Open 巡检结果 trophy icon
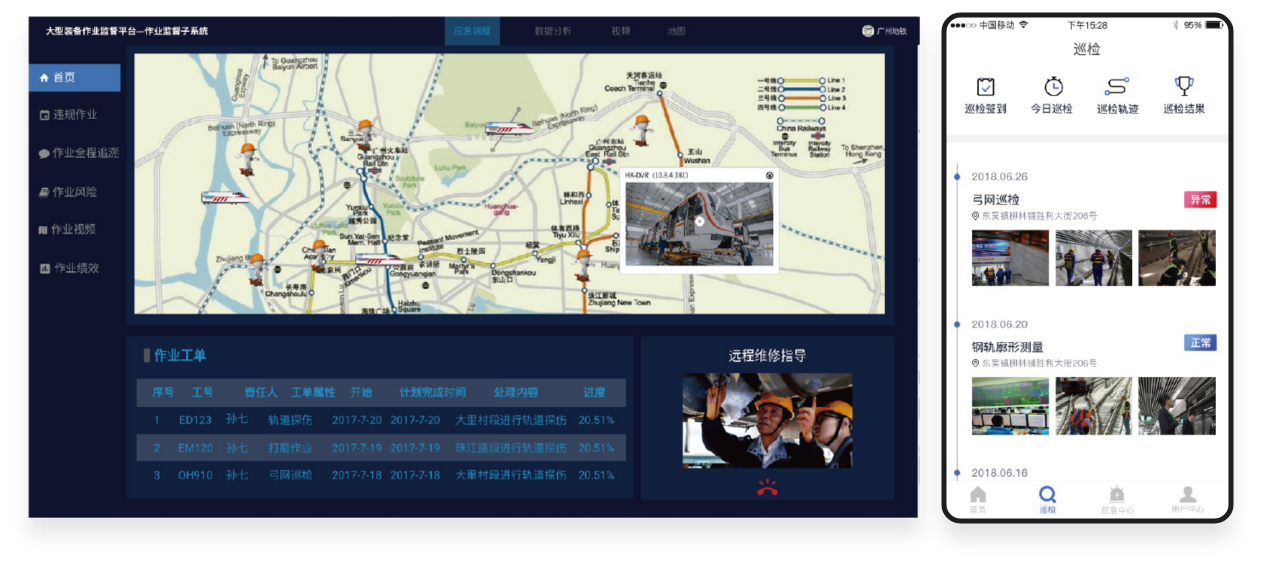The height and width of the screenshot is (568, 1262). (1183, 87)
